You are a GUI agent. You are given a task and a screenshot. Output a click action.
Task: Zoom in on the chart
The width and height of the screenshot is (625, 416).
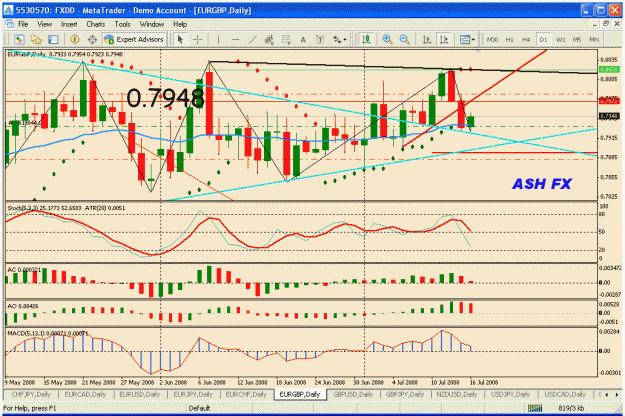pyautogui.click(x=387, y=39)
